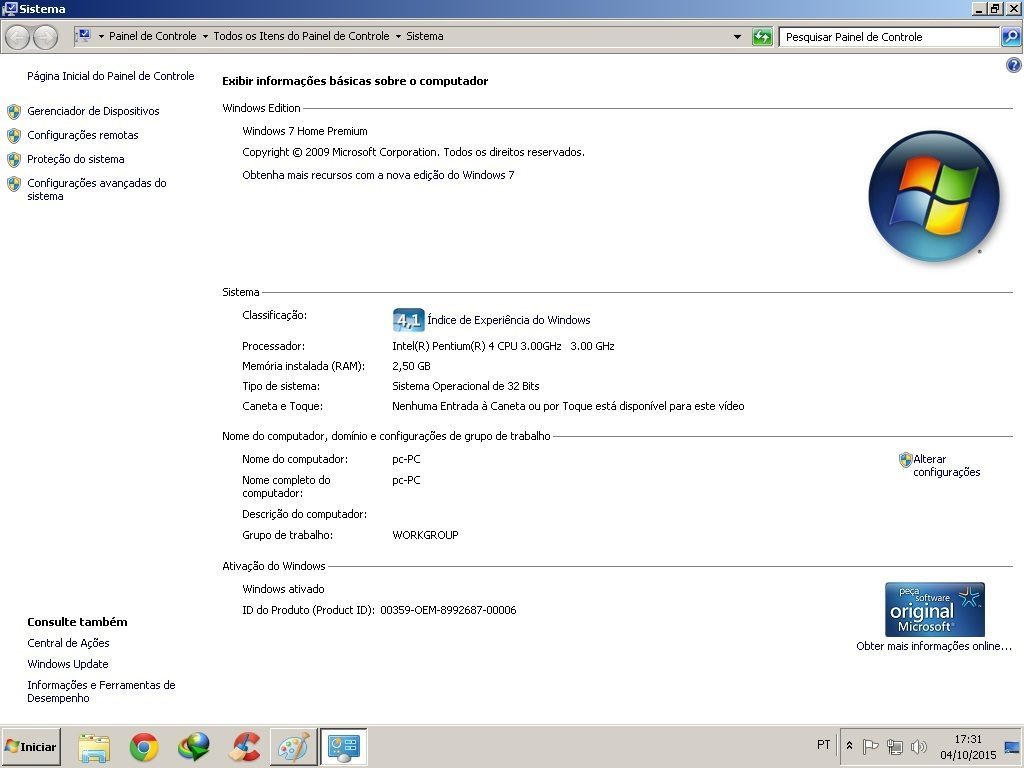
Task: Open Página Inicial do Painel de Controle
Action: pyautogui.click(x=111, y=76)
